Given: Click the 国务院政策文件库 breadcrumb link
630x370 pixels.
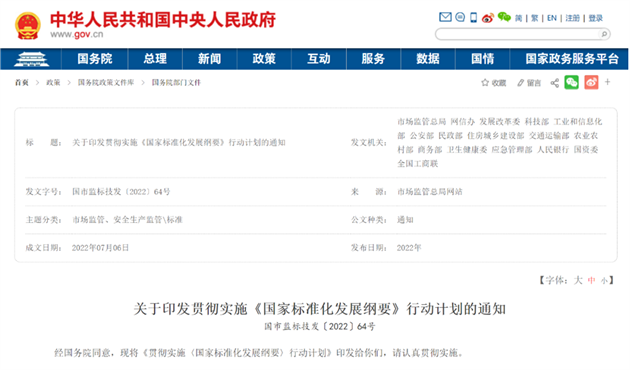Looking at the screenshot, I should coord(106,83).
